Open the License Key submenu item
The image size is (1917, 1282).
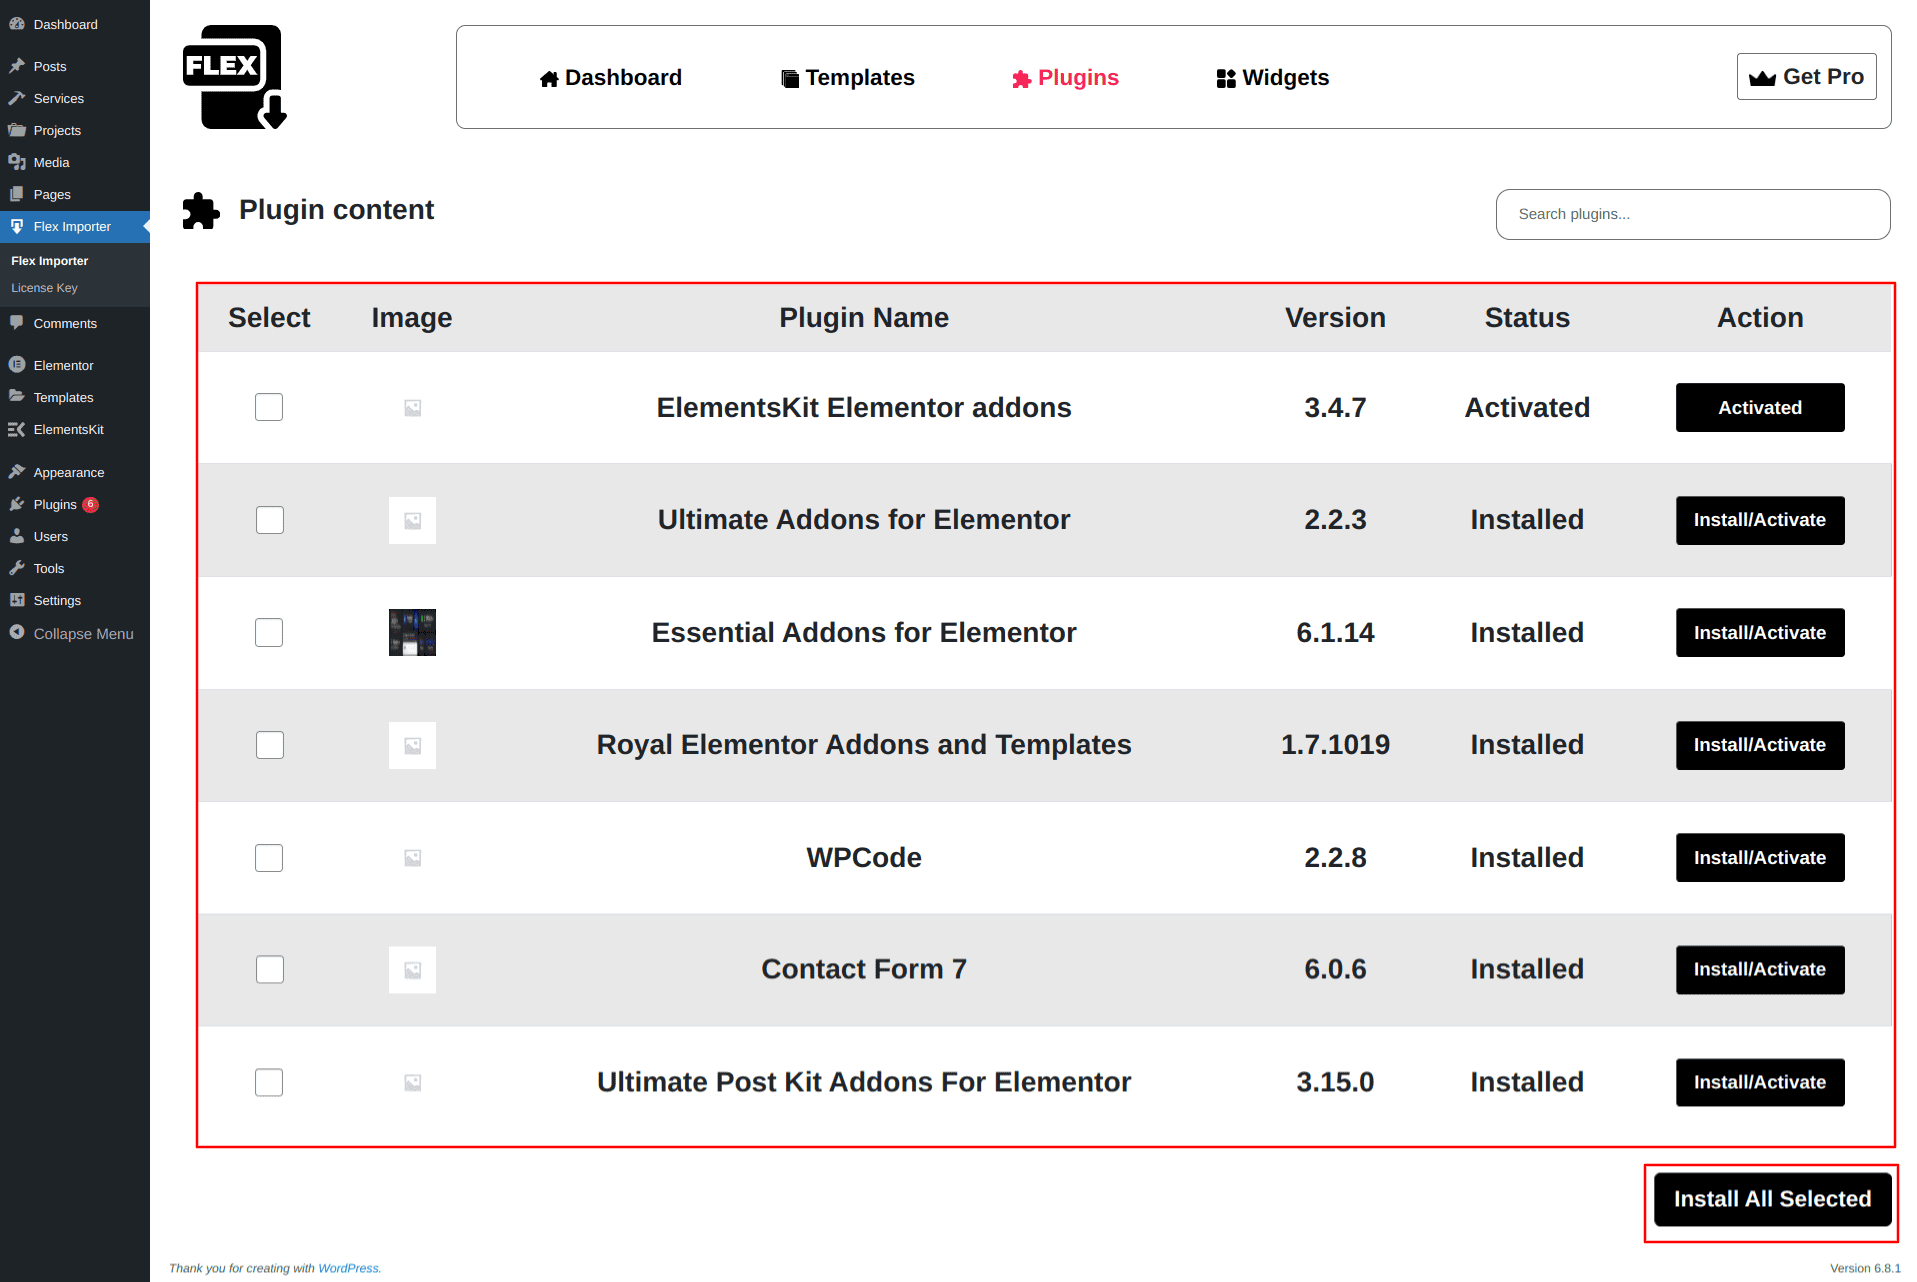[44, 288]
